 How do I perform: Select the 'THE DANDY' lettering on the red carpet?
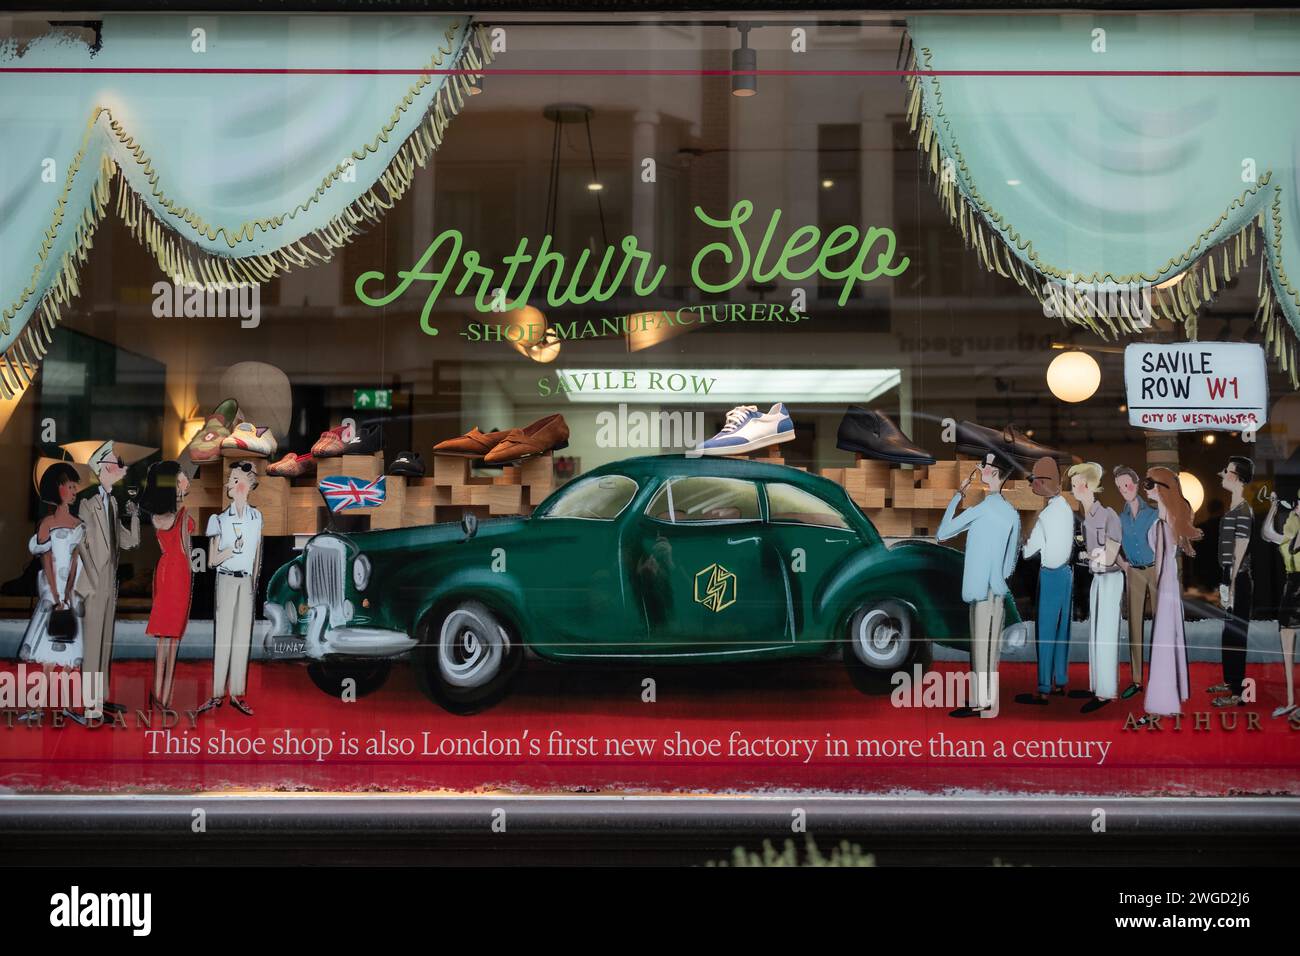click(100, 718)
